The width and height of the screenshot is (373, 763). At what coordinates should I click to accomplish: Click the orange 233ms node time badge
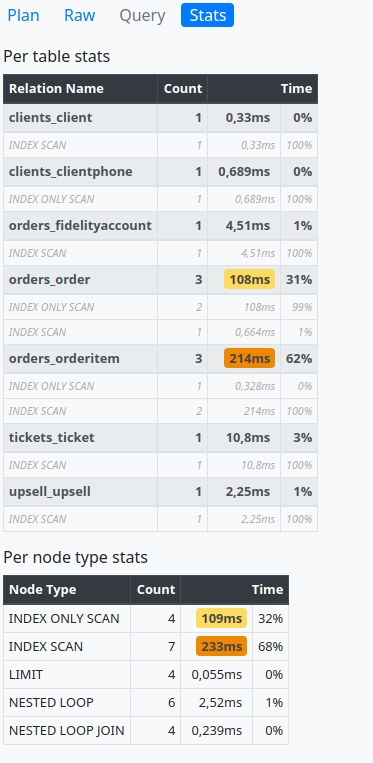click(221, 646)
